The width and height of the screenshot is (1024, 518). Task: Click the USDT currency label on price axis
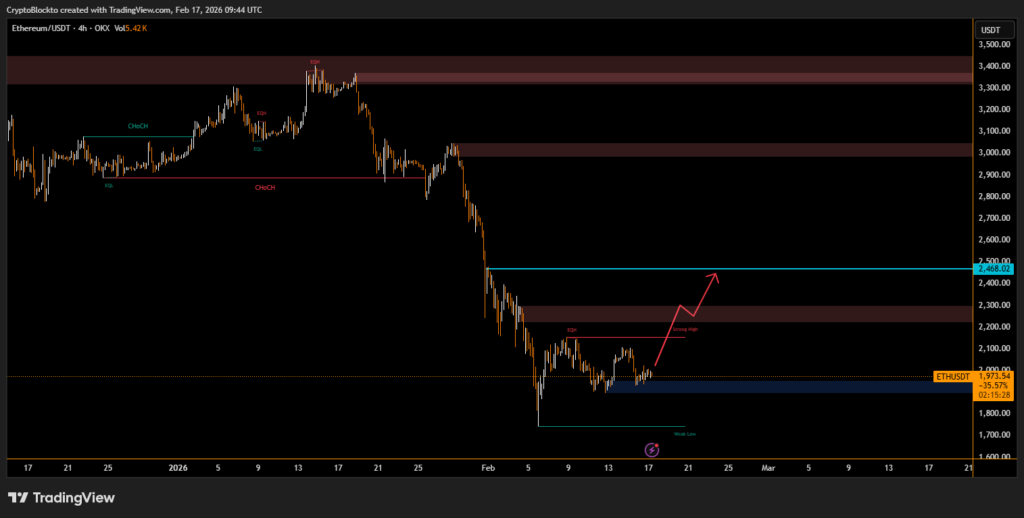tap(990, 31)
